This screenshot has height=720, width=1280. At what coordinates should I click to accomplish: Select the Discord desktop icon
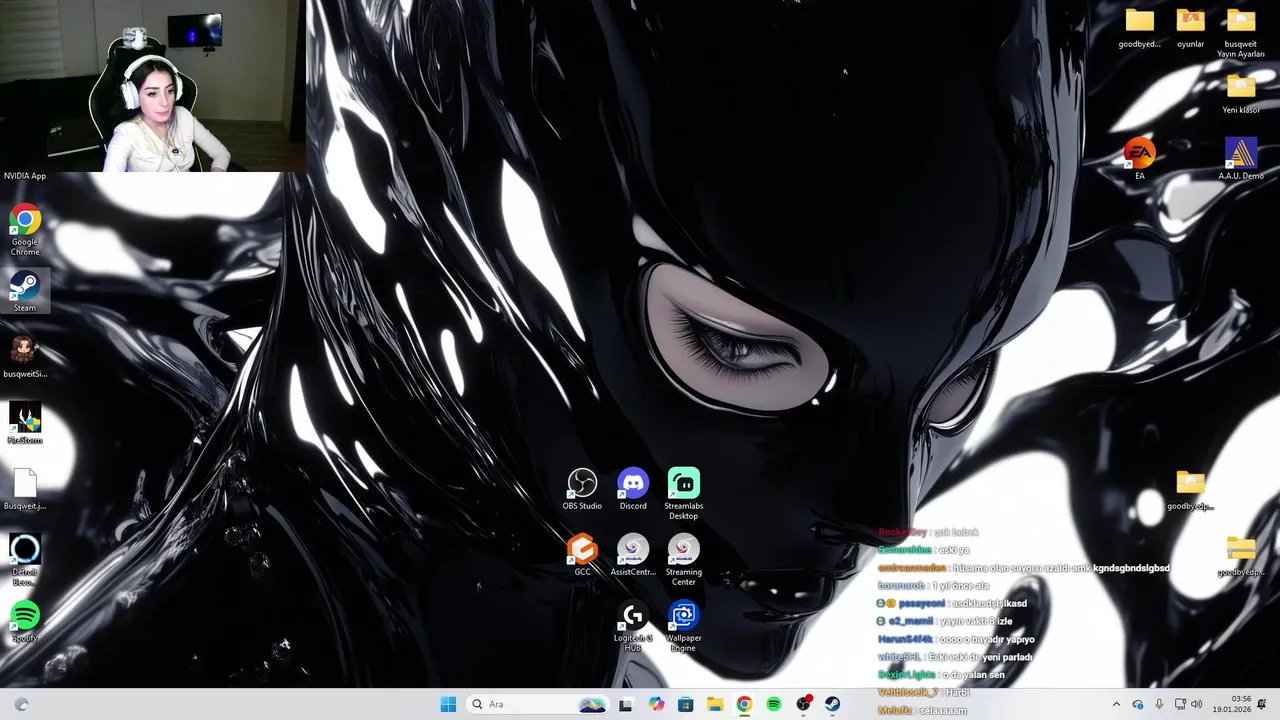[633, 489]
